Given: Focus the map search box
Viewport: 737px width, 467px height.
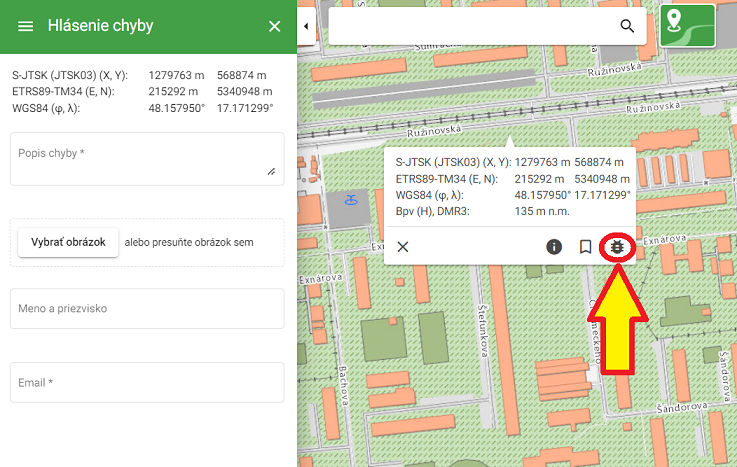Looking at the screenshot, I should tap(470, 26).
